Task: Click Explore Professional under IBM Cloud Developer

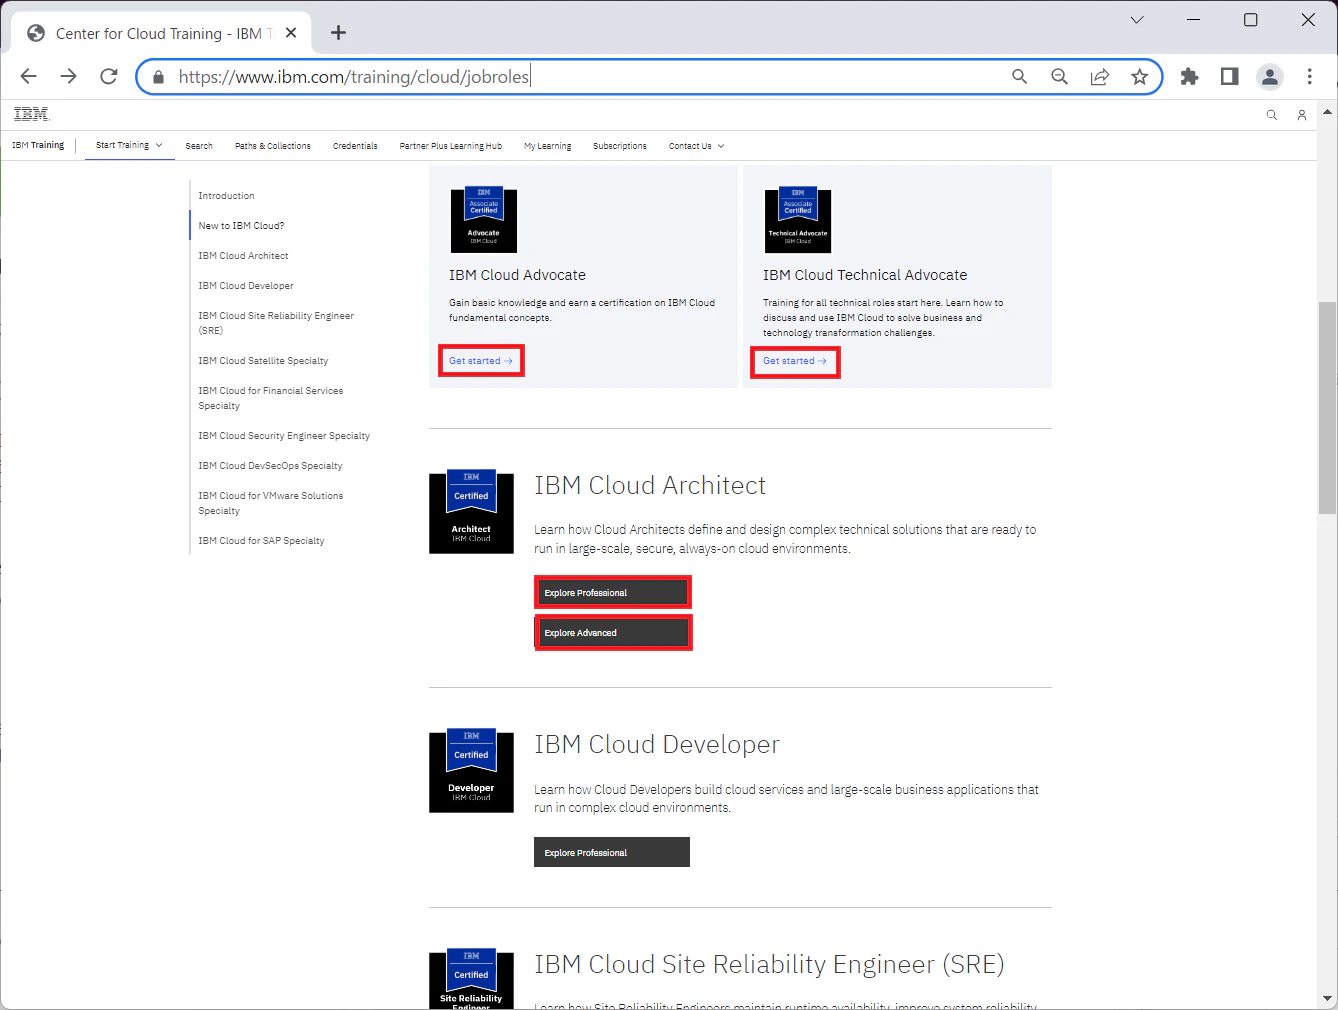Action: tap(612, 853)
